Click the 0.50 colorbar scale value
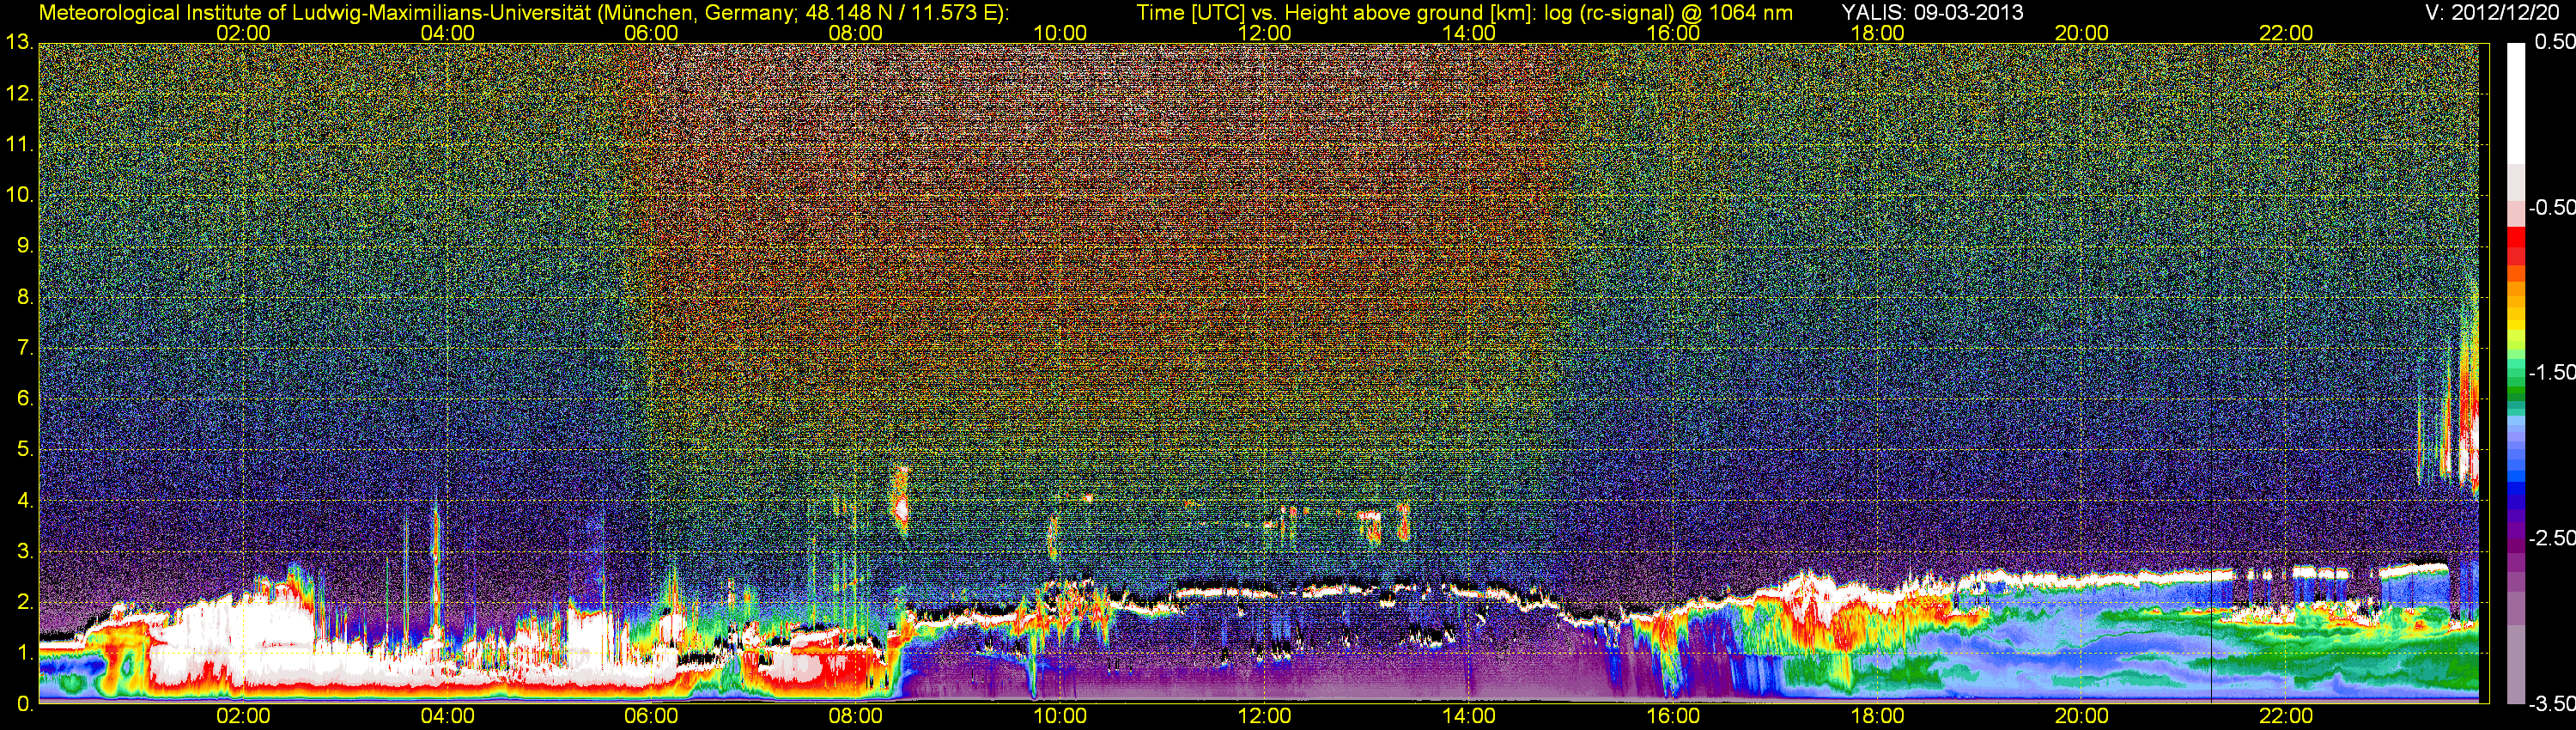The height and width of the screenshot is (730, 2576). point(2555,42)
